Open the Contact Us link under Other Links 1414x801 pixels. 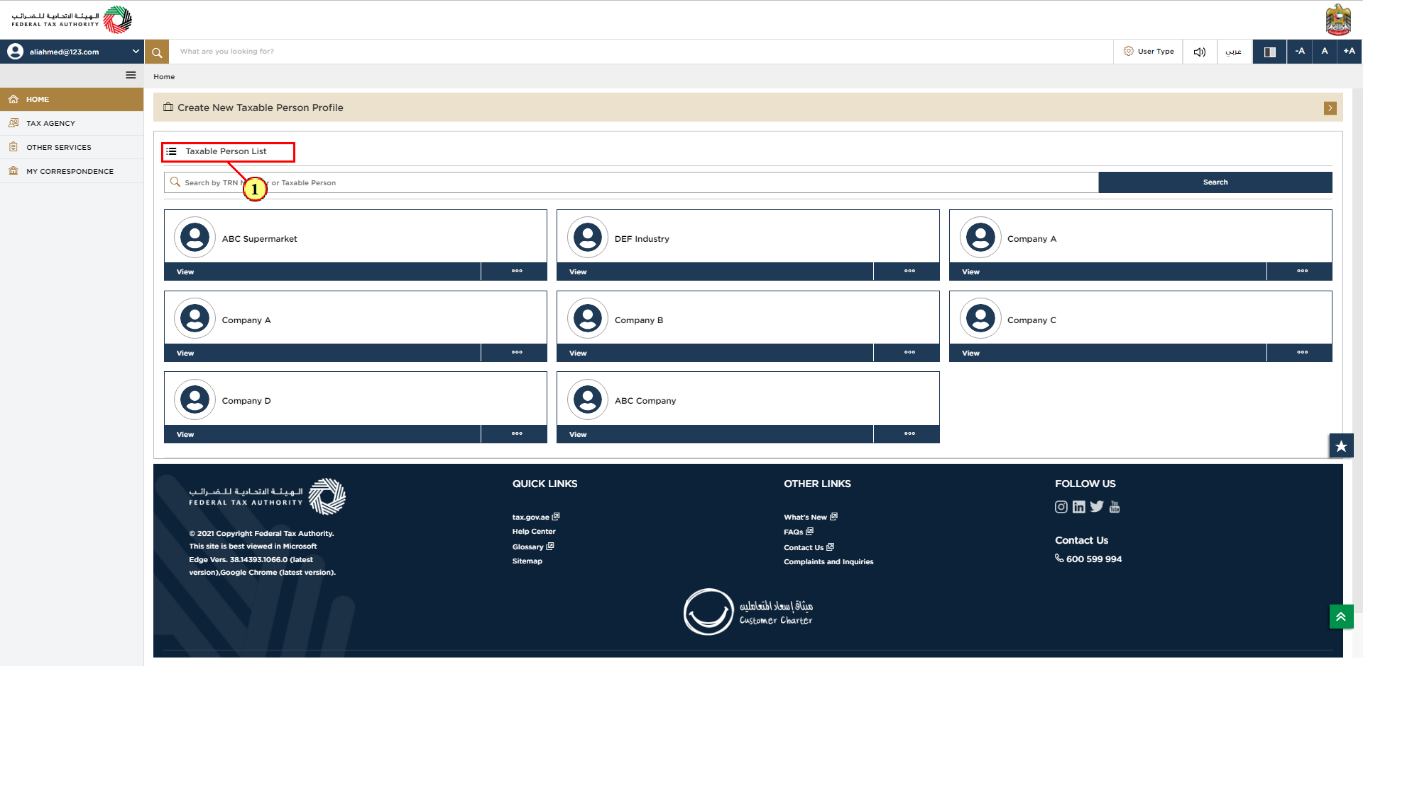tap(809, 547)
